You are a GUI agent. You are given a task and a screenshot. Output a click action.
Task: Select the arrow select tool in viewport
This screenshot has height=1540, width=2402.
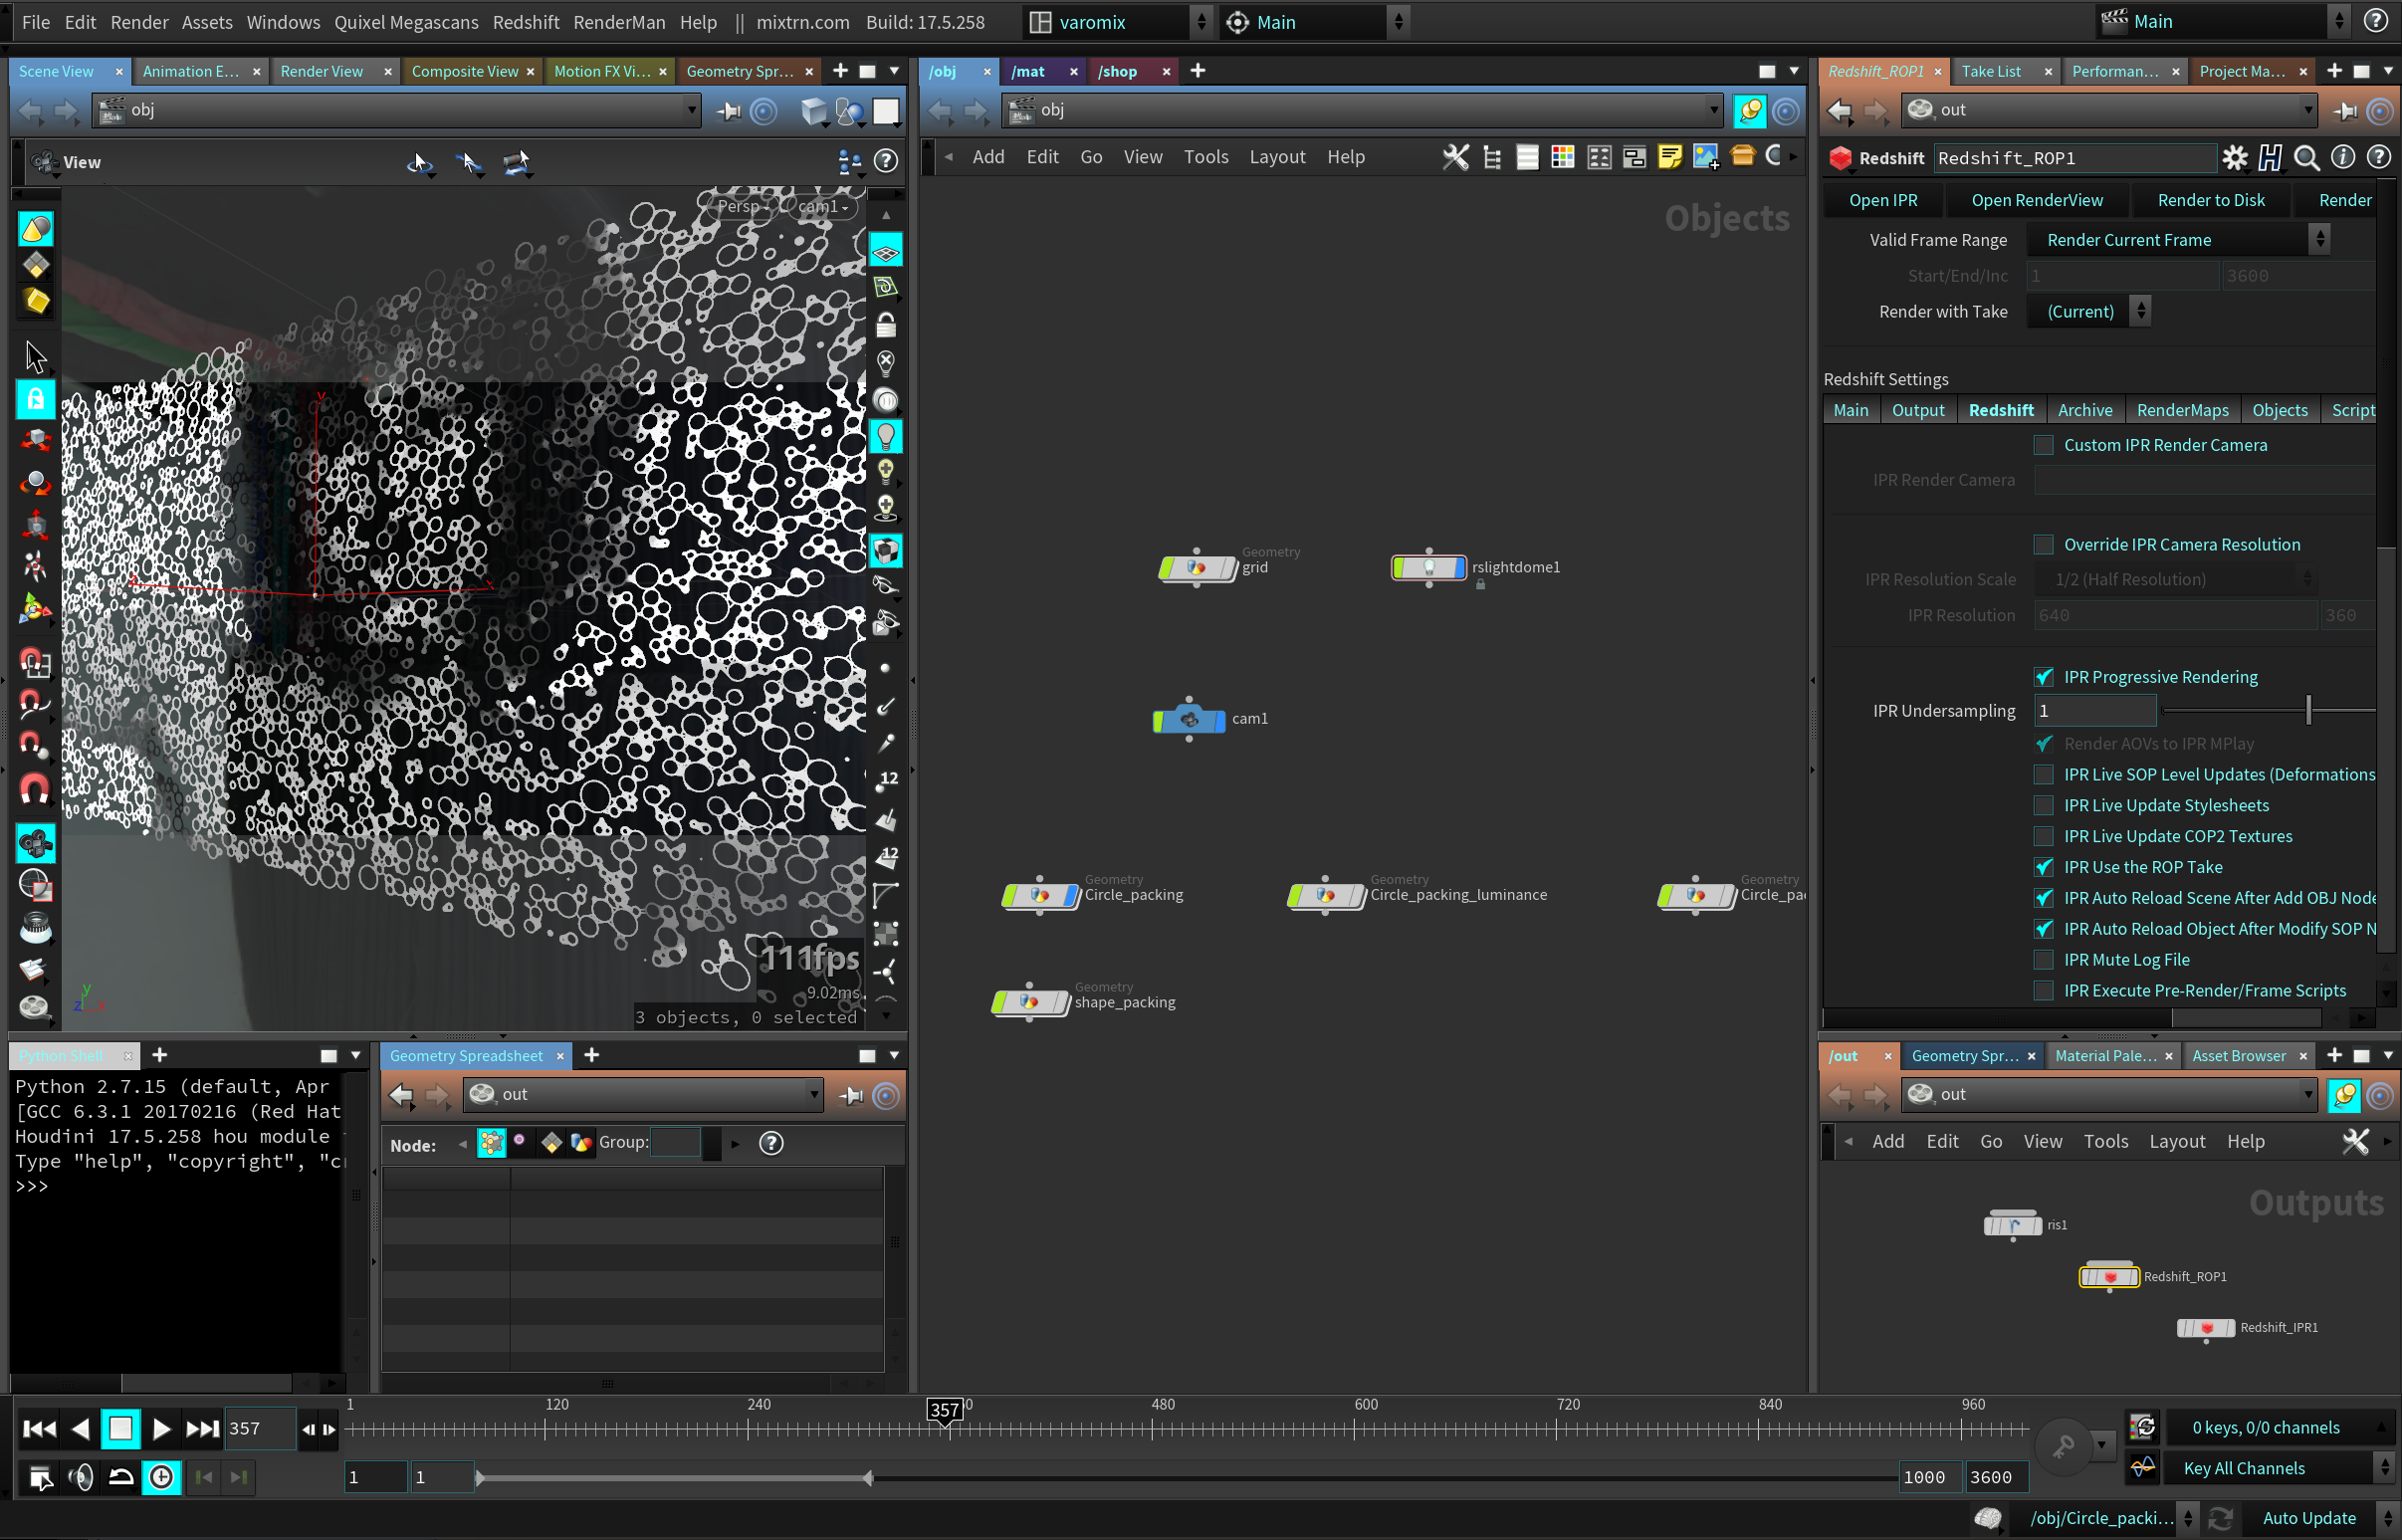coord(35,357)
